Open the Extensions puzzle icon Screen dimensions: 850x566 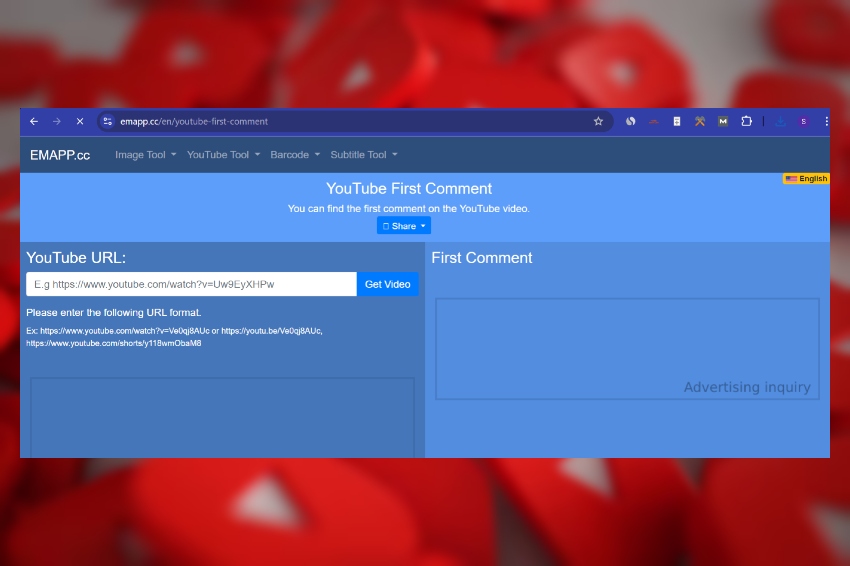746,121
